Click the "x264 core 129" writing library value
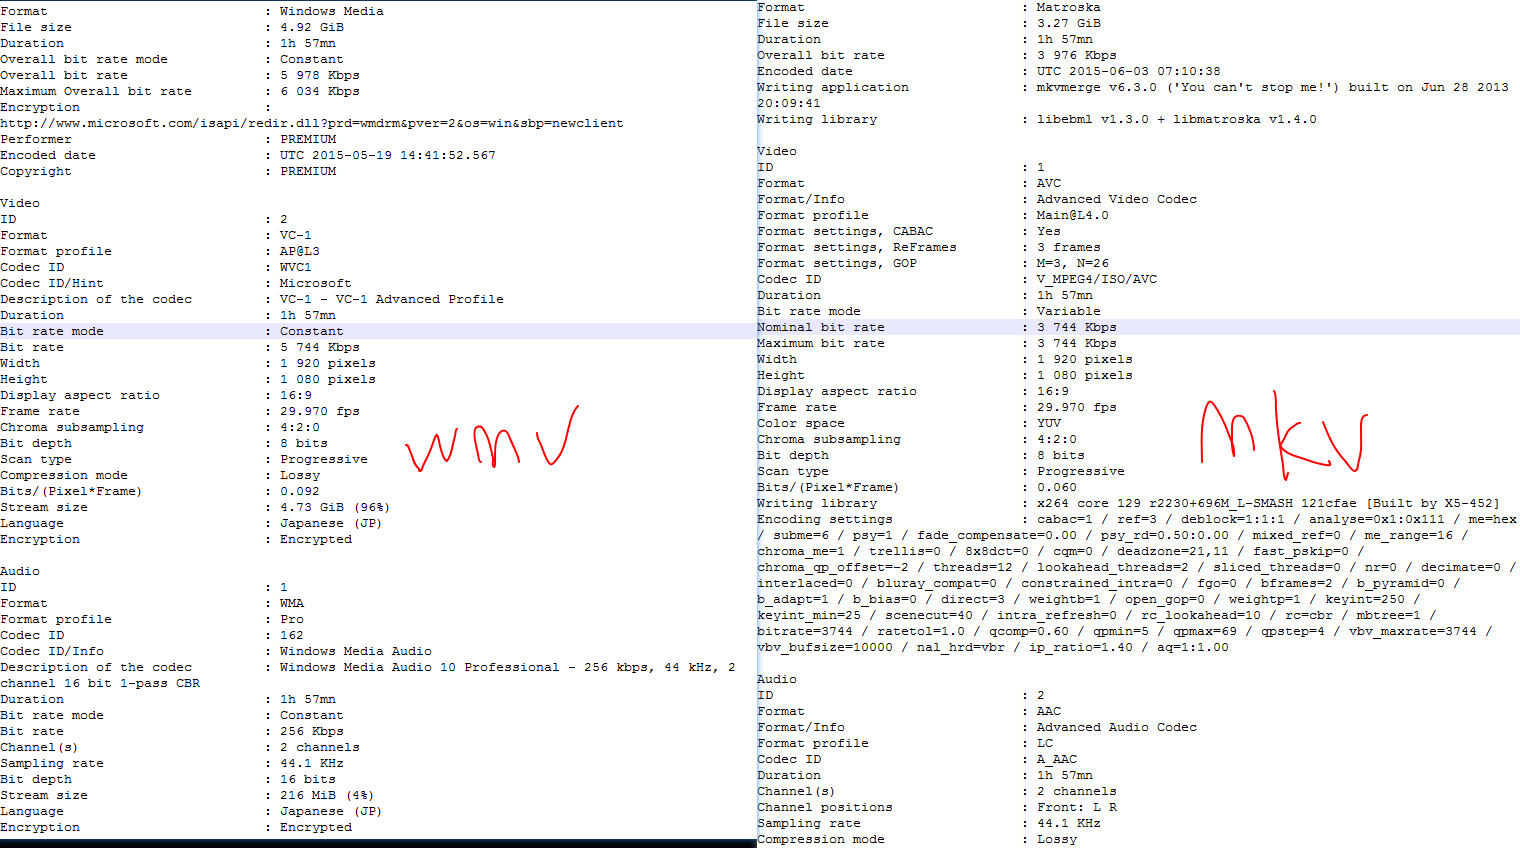The height and width of the screenshot is (848, 1520). (x=1268, y=503)
